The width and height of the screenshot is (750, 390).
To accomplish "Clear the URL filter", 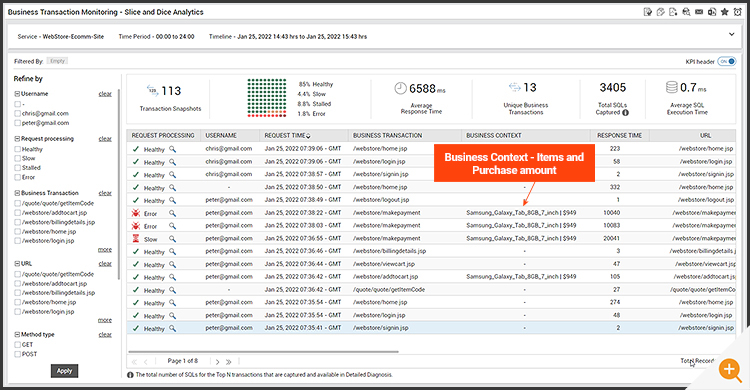I will click(x=105, y=264).
